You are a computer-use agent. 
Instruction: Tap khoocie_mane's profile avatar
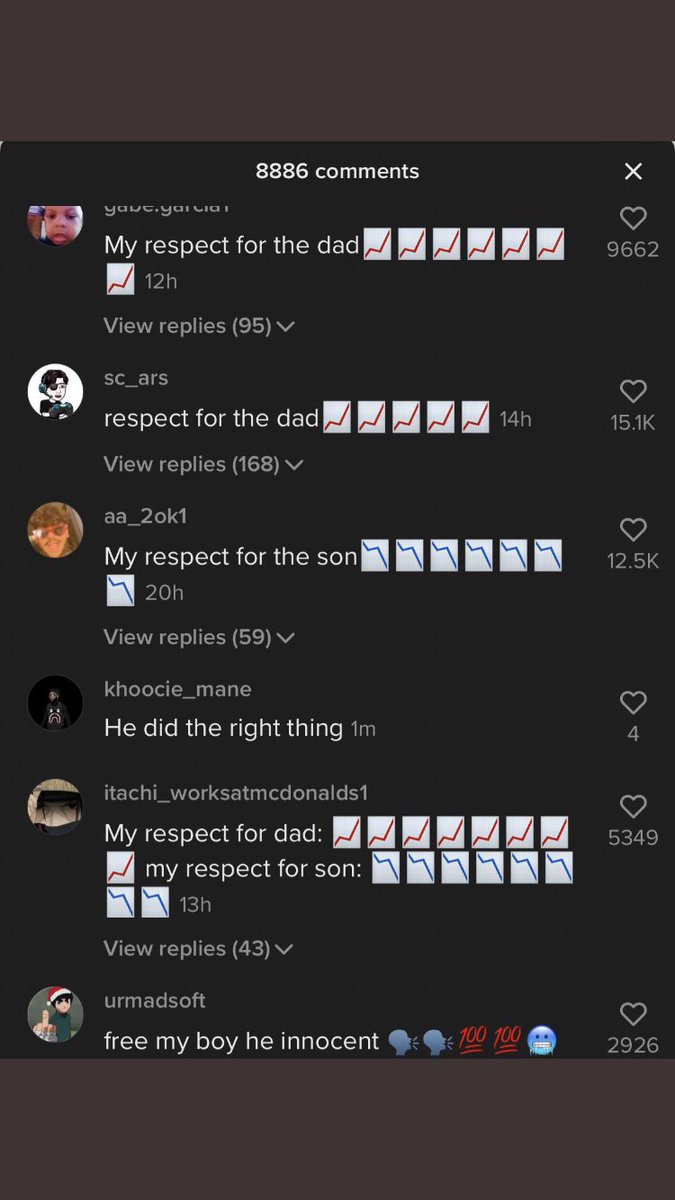[x=55, y=703]
